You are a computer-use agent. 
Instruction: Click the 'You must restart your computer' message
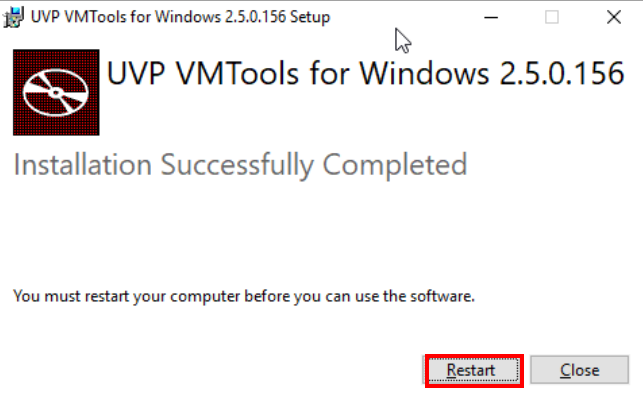244,296
